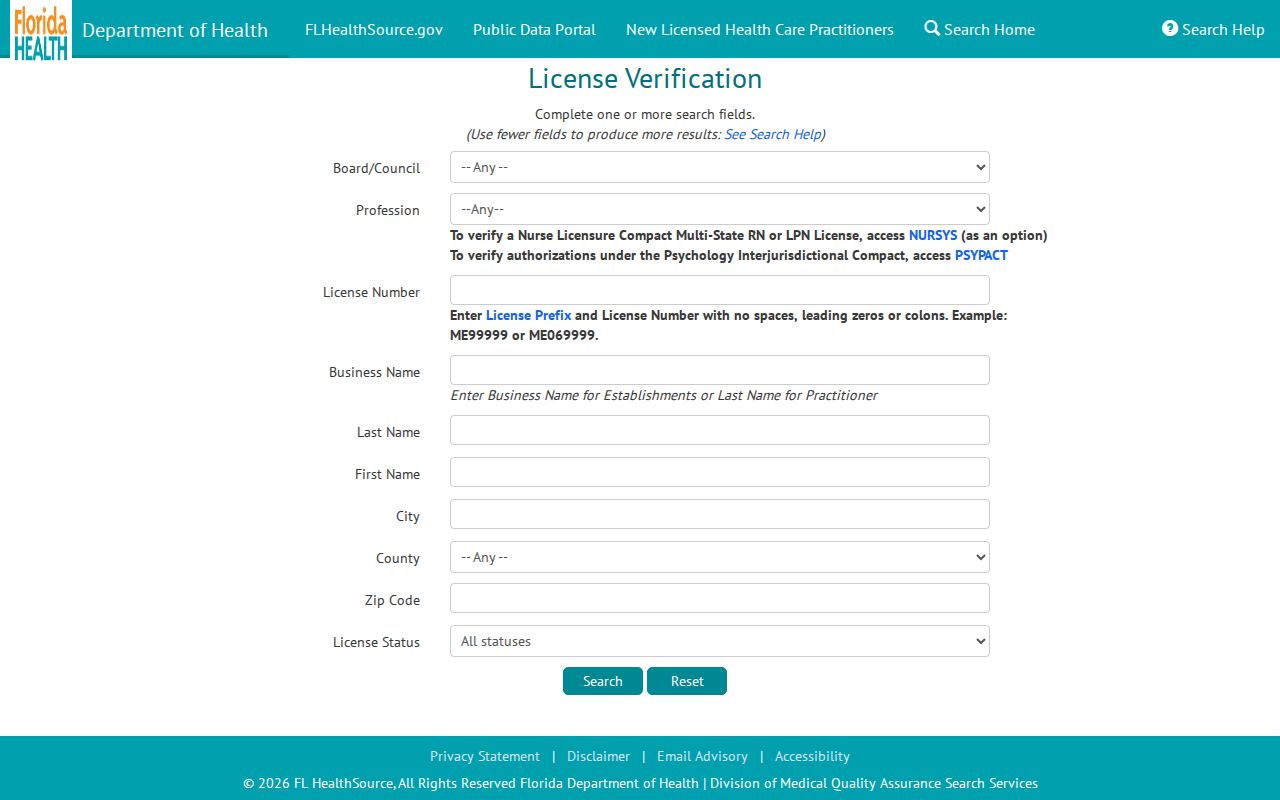
Task: Click the Board/Council label
Action: (x=376, y=168)
